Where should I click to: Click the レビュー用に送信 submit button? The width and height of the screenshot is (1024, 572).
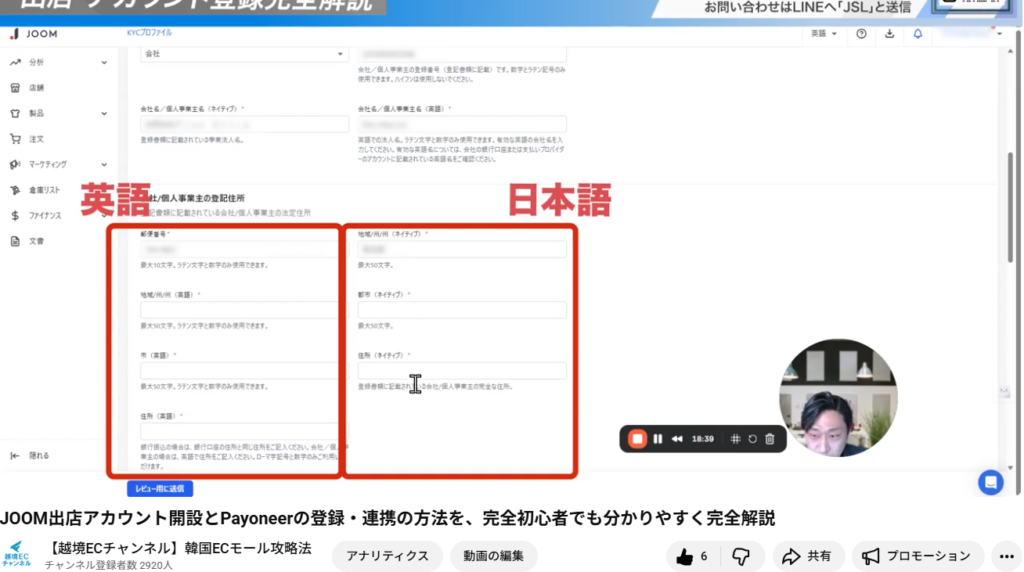tap(160, 489)
